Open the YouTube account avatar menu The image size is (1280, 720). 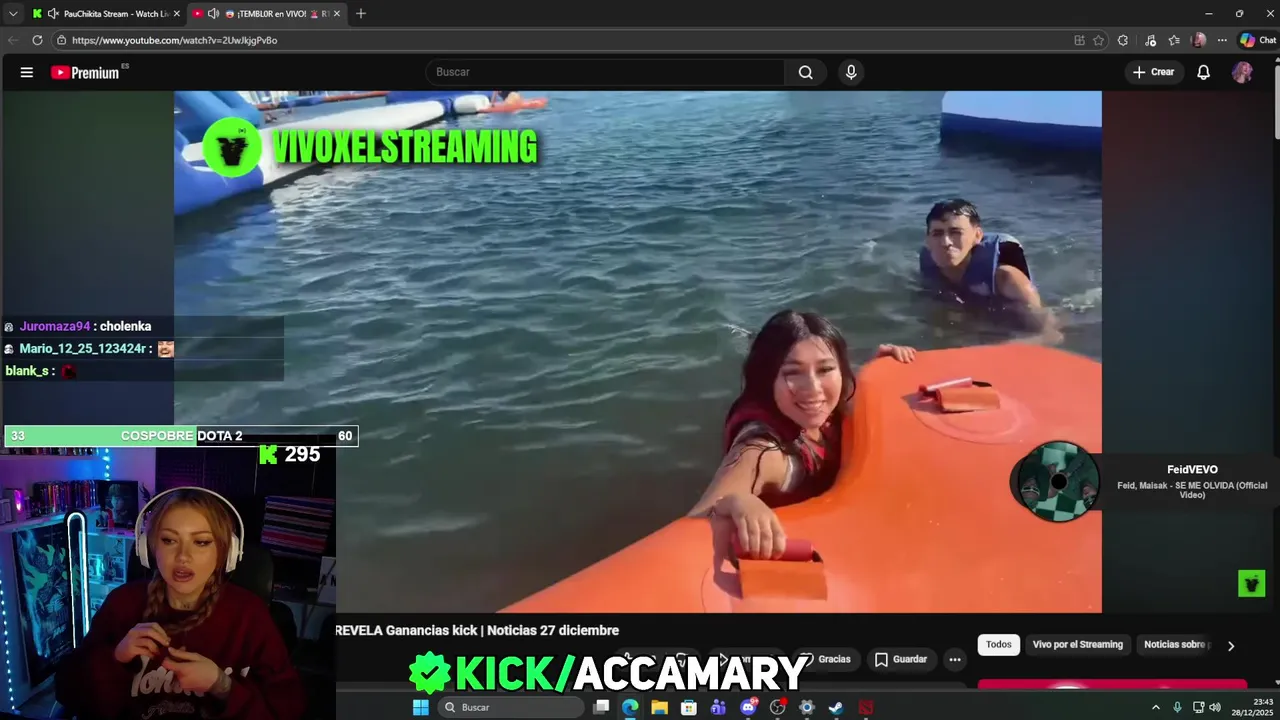(1242, 72)
